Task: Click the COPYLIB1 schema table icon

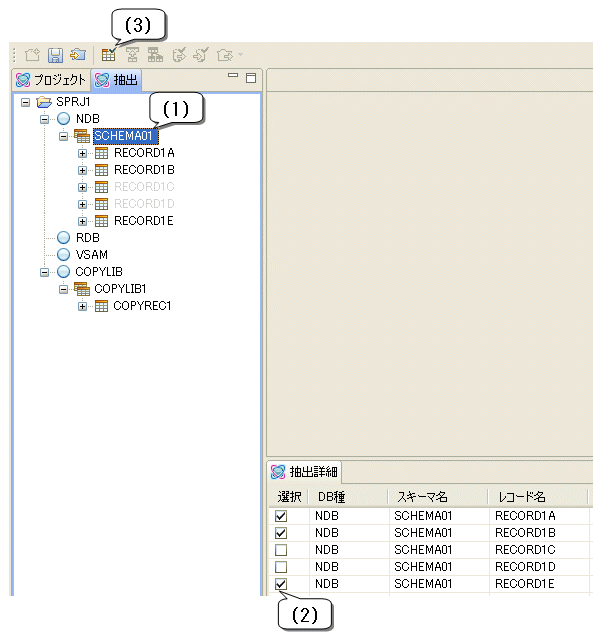Action: 82,289
